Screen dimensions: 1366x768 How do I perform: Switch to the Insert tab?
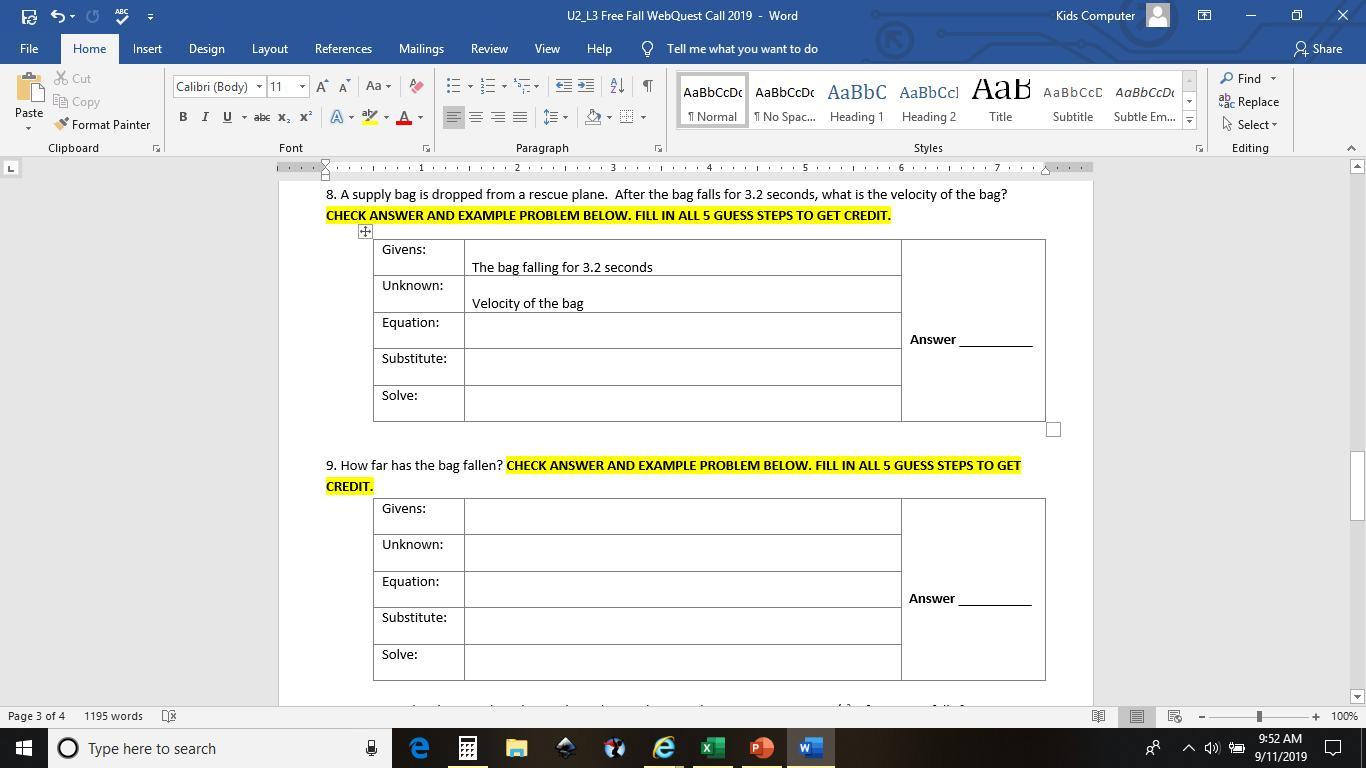coord(147,49)
